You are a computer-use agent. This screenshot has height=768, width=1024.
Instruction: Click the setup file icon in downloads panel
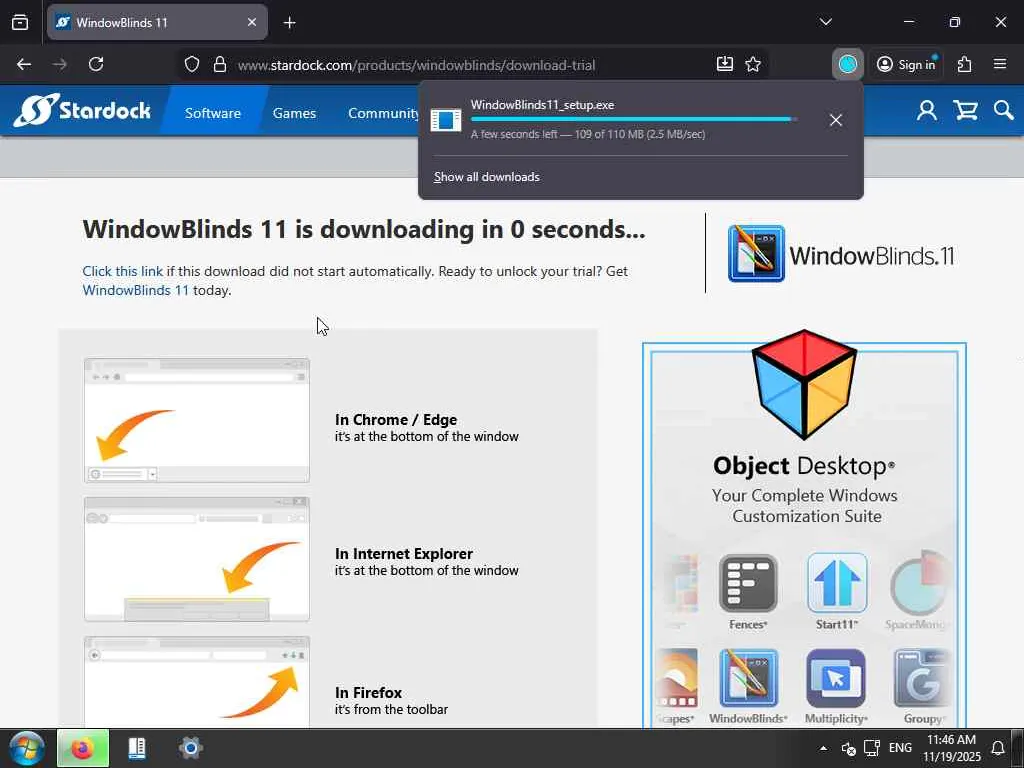coord(446,120)
